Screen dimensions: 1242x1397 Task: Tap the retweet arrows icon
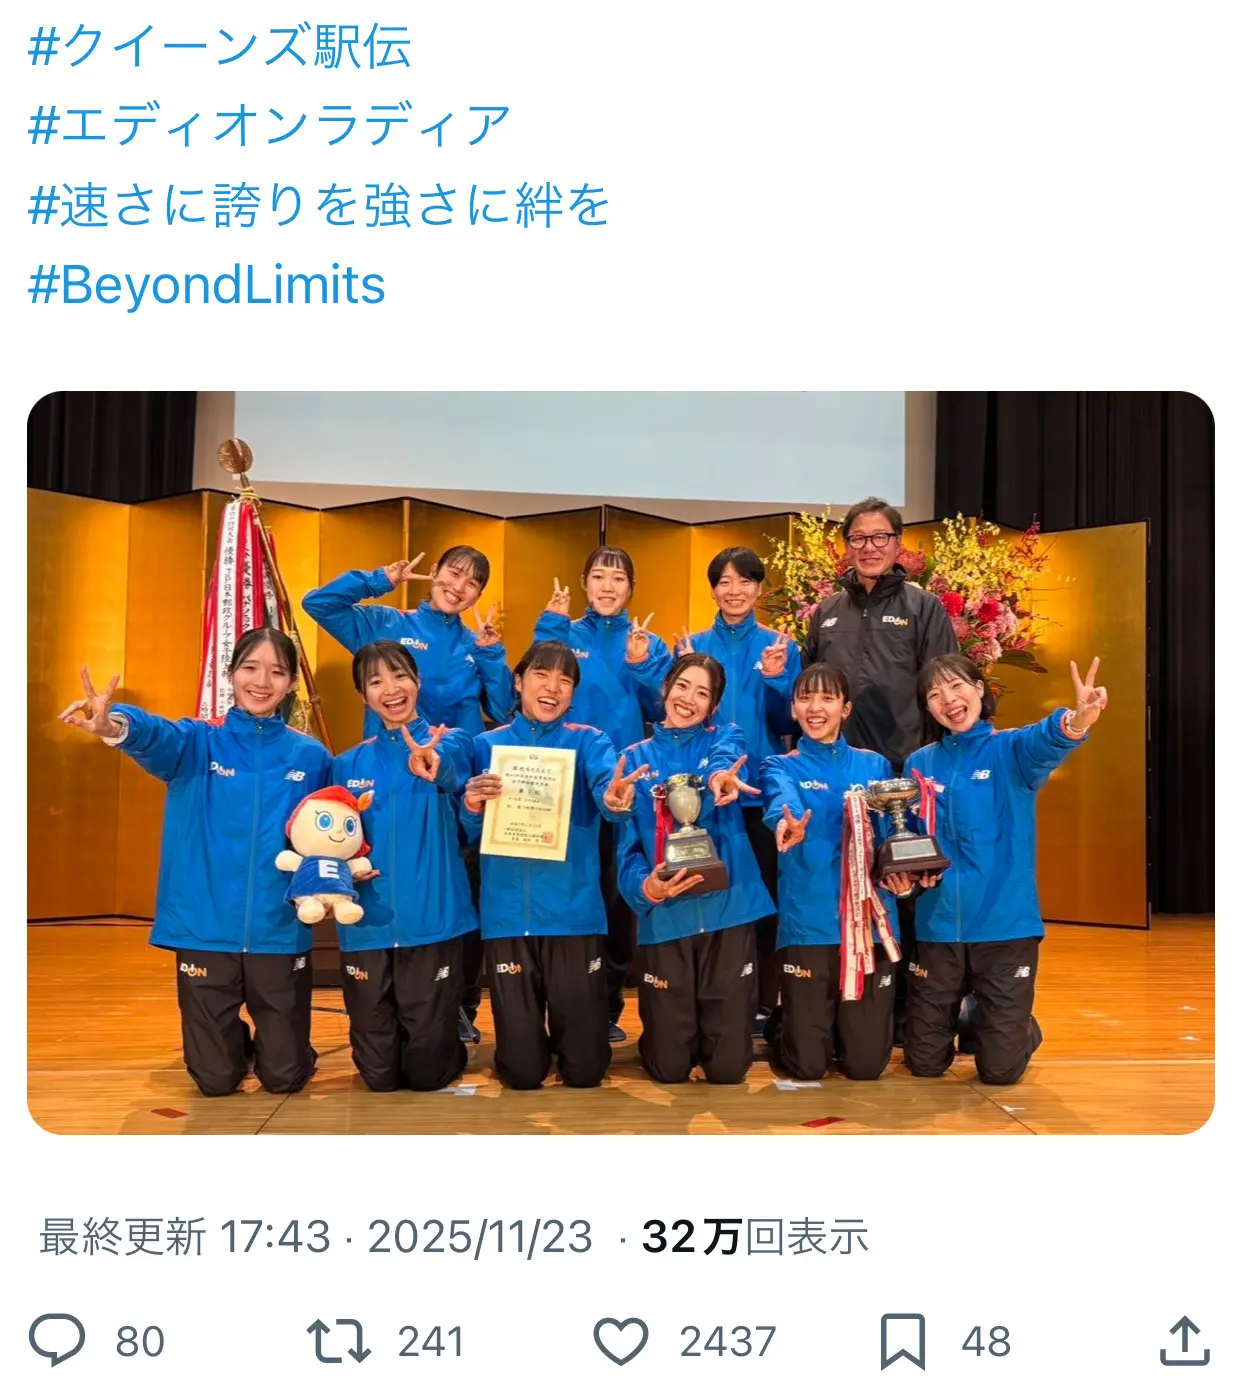click(338, 1341)
